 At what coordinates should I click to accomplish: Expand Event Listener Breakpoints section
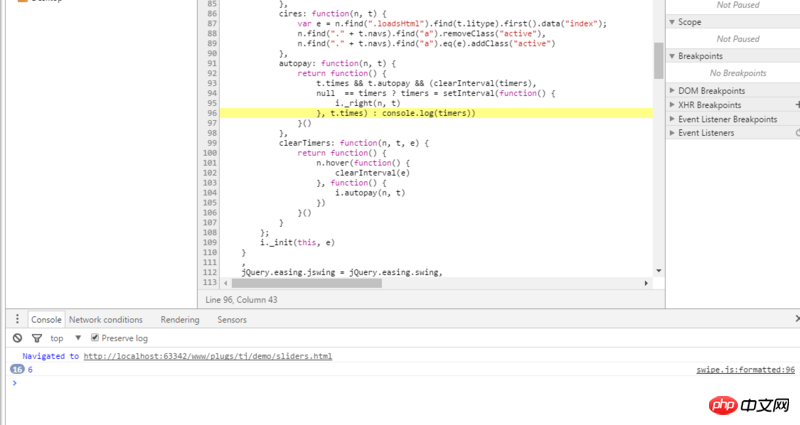672,119
